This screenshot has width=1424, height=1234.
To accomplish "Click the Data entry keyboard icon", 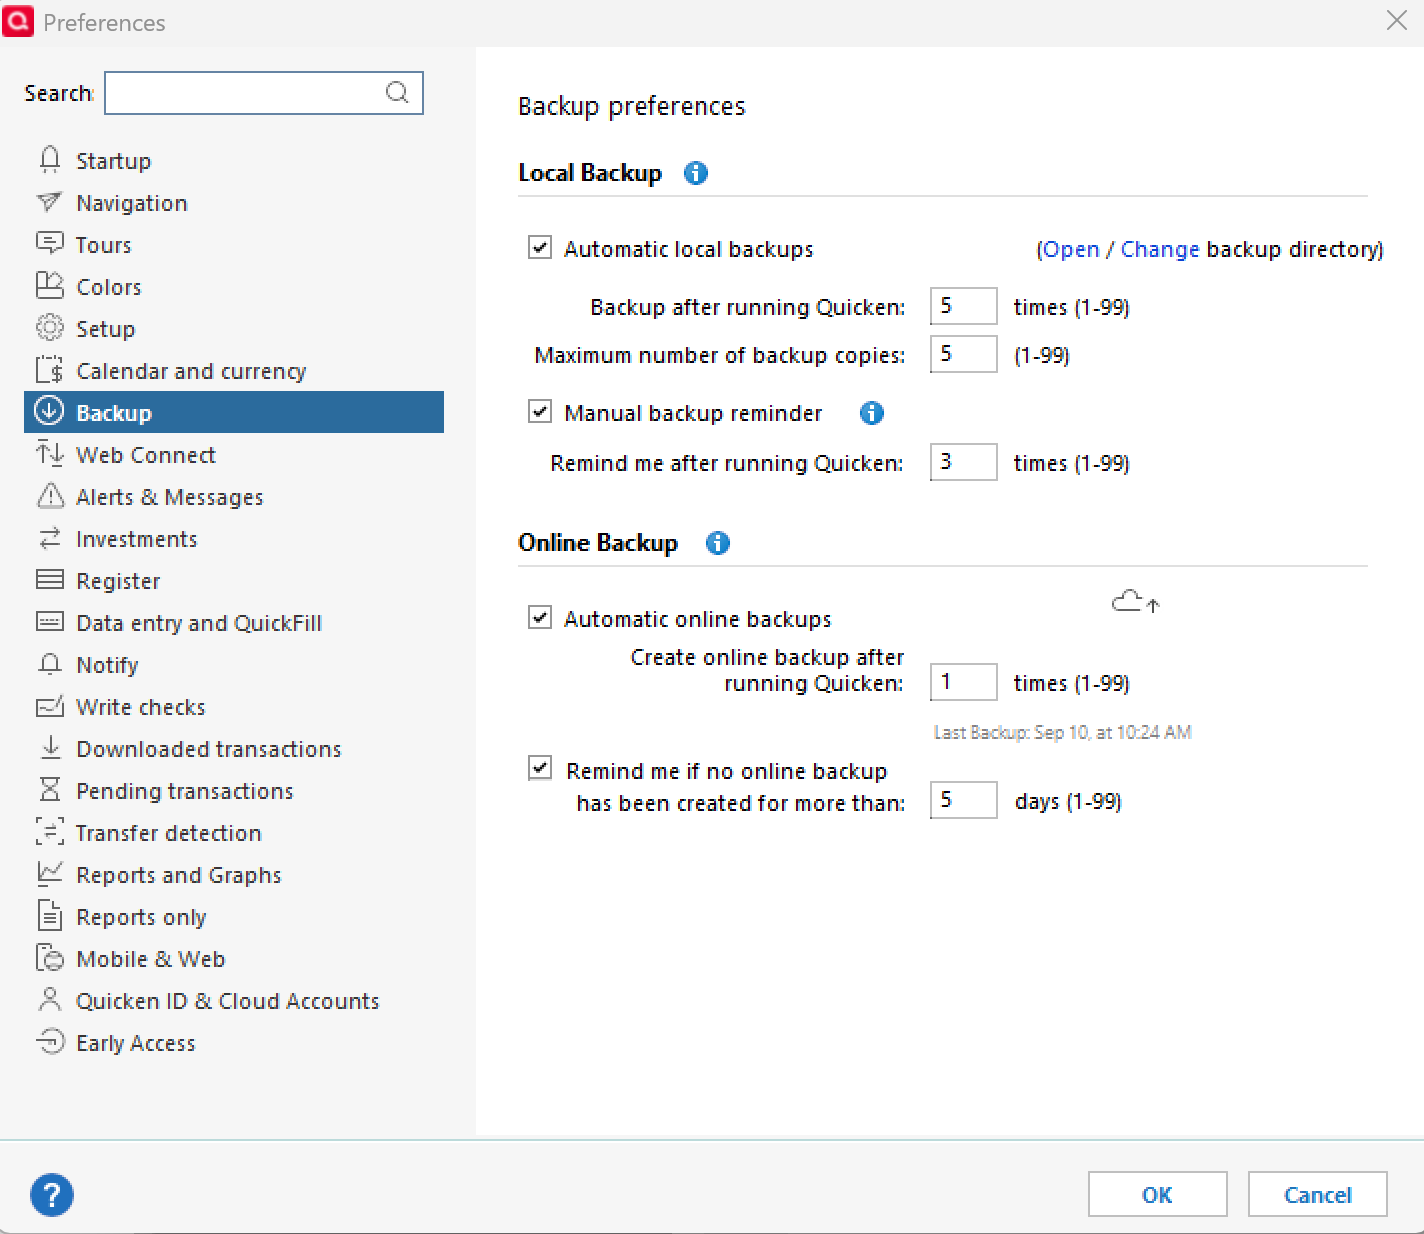I will coord(49,622).
